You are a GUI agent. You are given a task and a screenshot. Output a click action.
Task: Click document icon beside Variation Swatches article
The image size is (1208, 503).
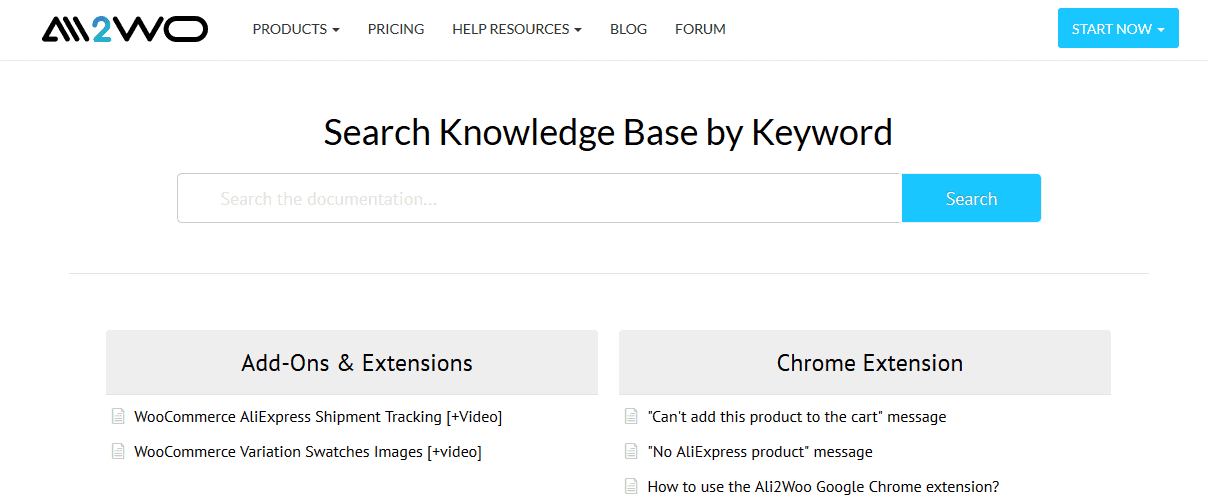click(x=118, y=451)
